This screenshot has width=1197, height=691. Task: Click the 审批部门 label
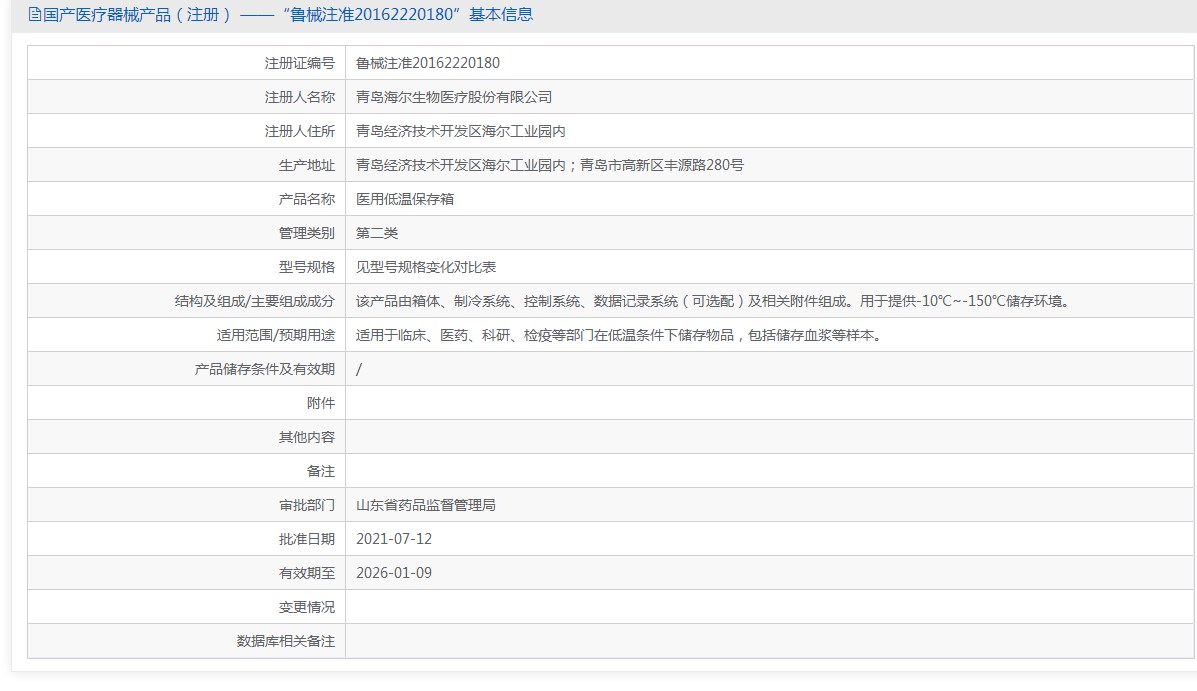coord(306,505)
